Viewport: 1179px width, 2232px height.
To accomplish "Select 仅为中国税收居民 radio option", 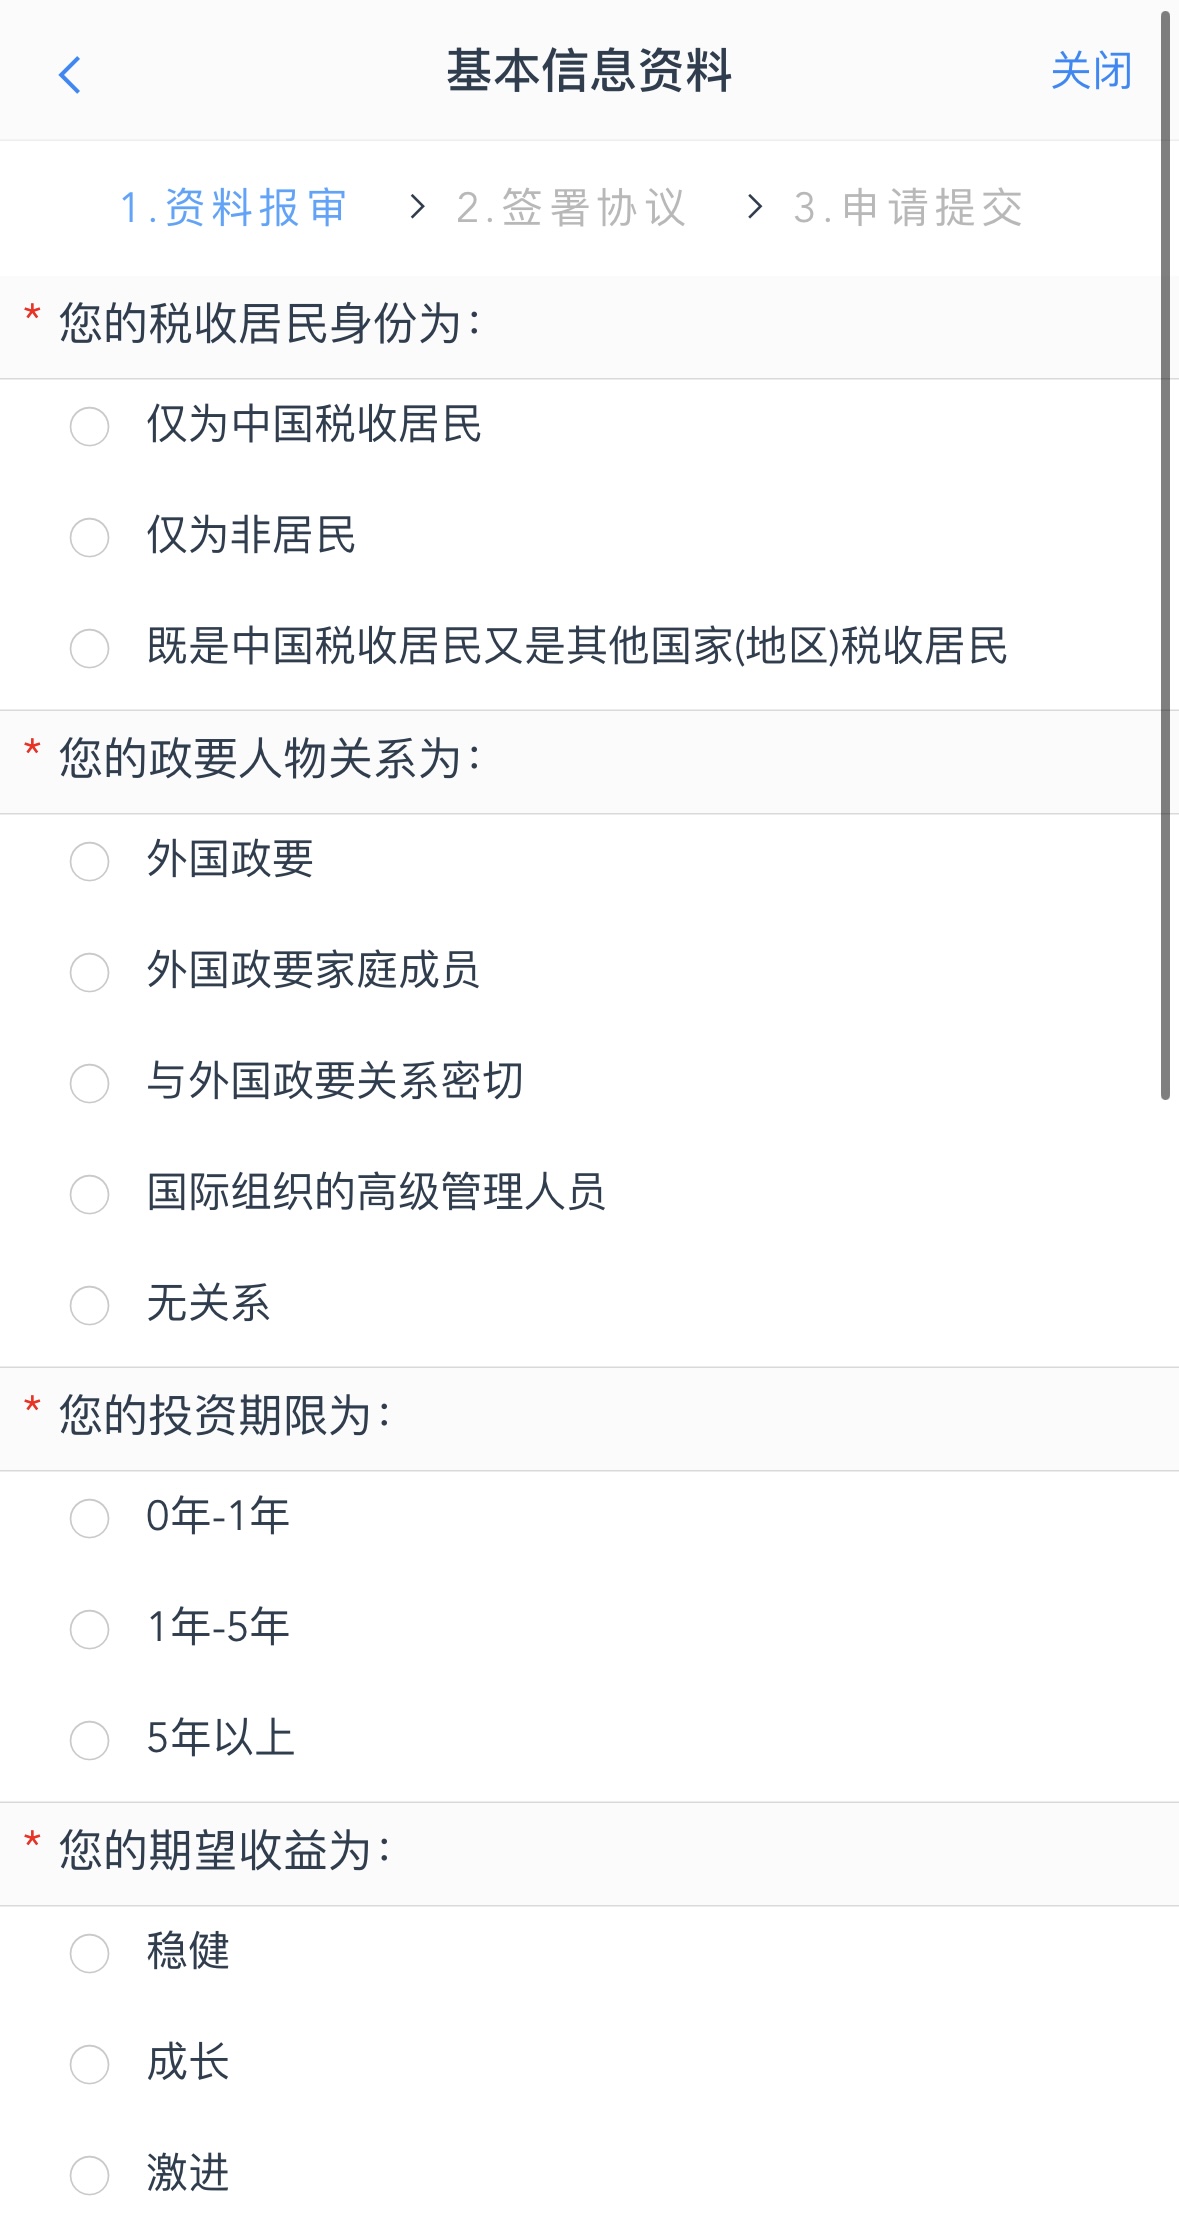I will [x=89, y=426].
